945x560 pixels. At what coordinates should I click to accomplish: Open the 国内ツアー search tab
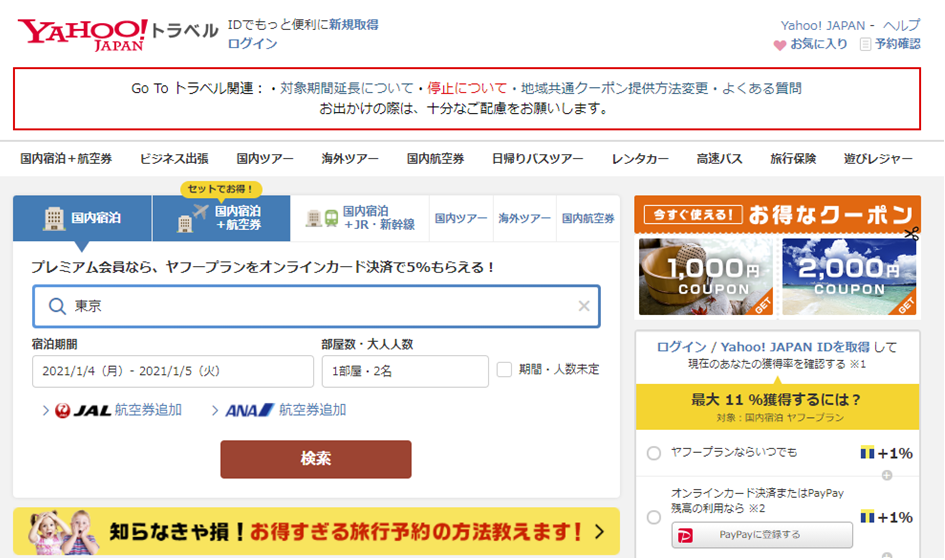(461, 218)
